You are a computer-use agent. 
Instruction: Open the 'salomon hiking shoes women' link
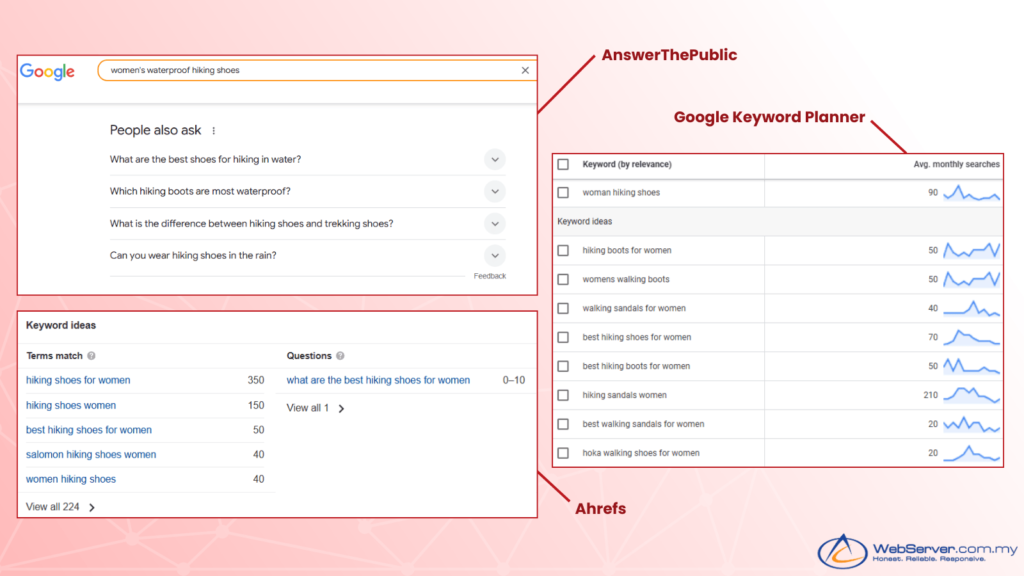(91, 455)
